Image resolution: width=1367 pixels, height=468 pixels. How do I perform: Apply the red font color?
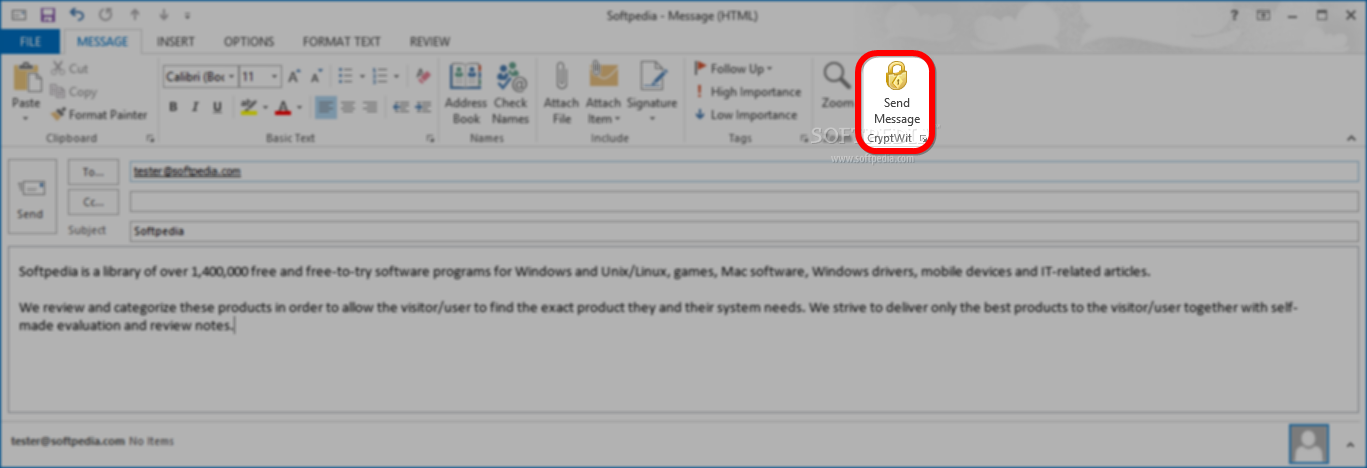pyautogui.click(x=283, y=107)
